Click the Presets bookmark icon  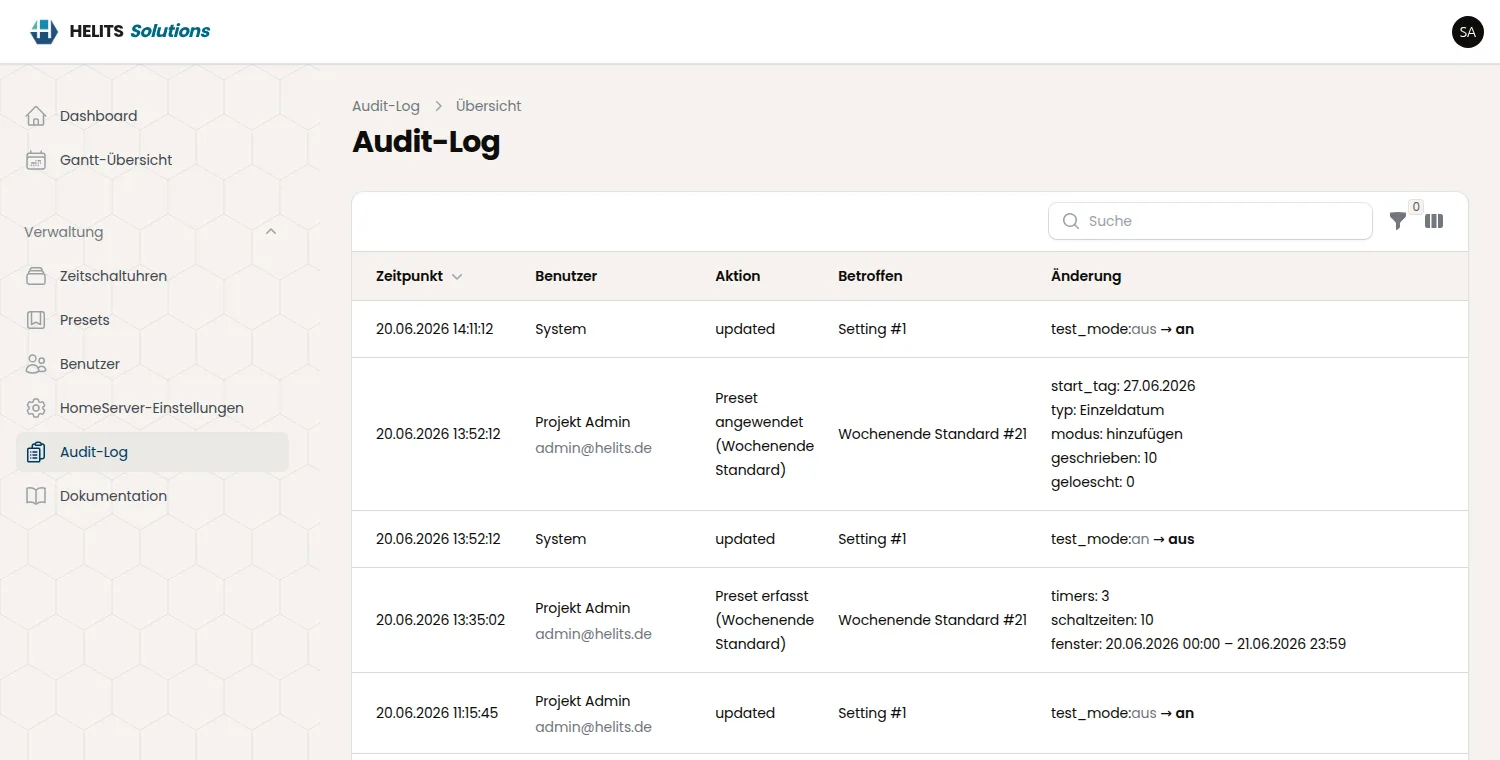click(36, 320)
